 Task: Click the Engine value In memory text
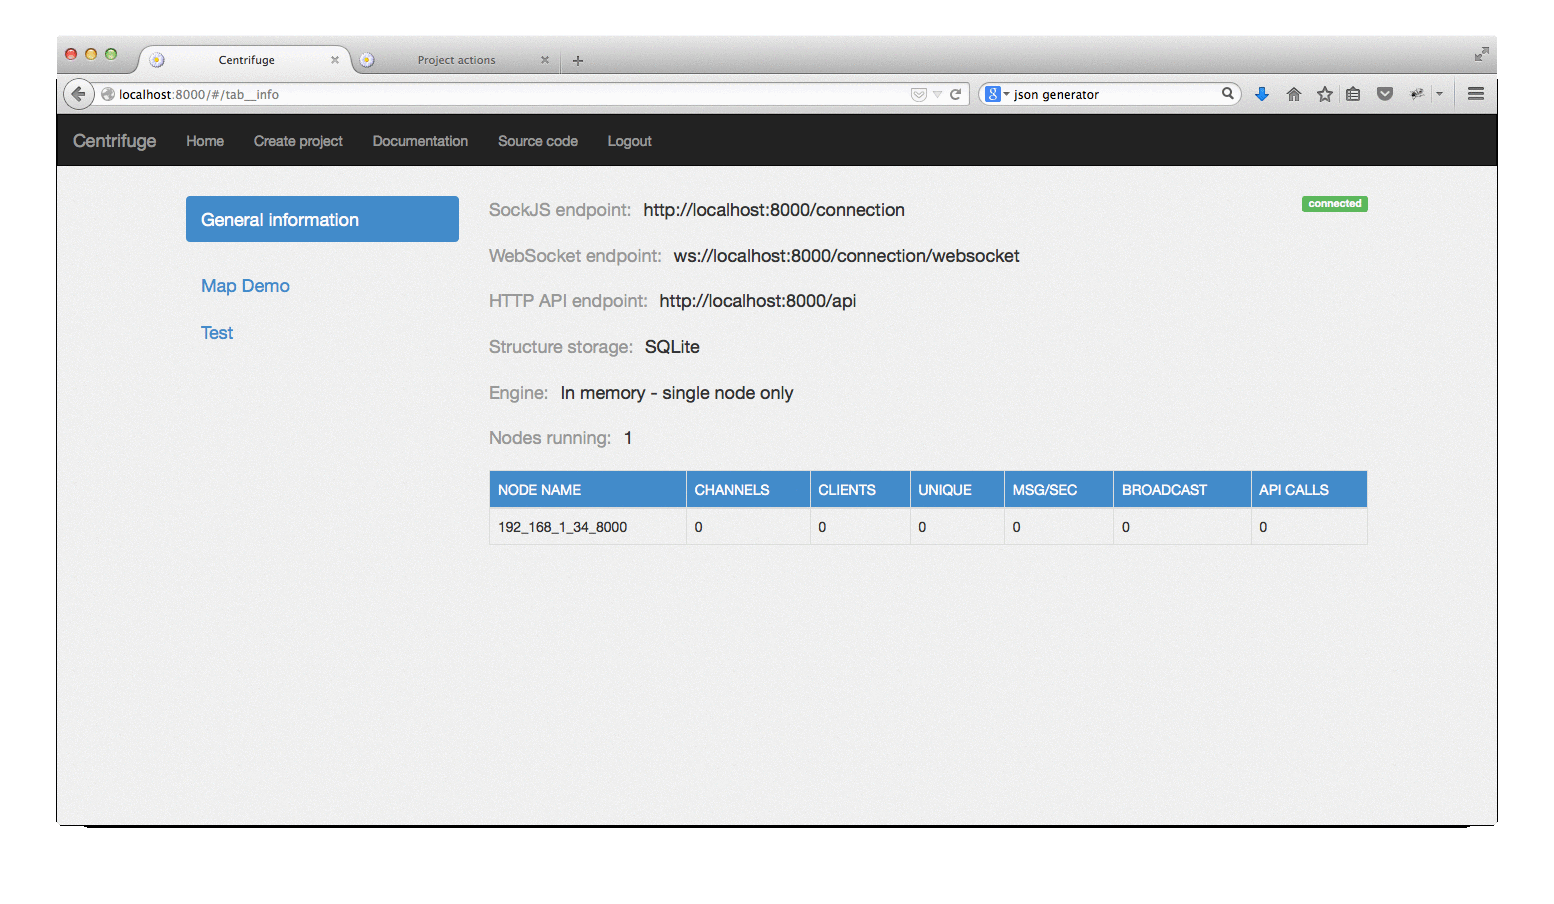pyautogui.click(x=677, y=393)
